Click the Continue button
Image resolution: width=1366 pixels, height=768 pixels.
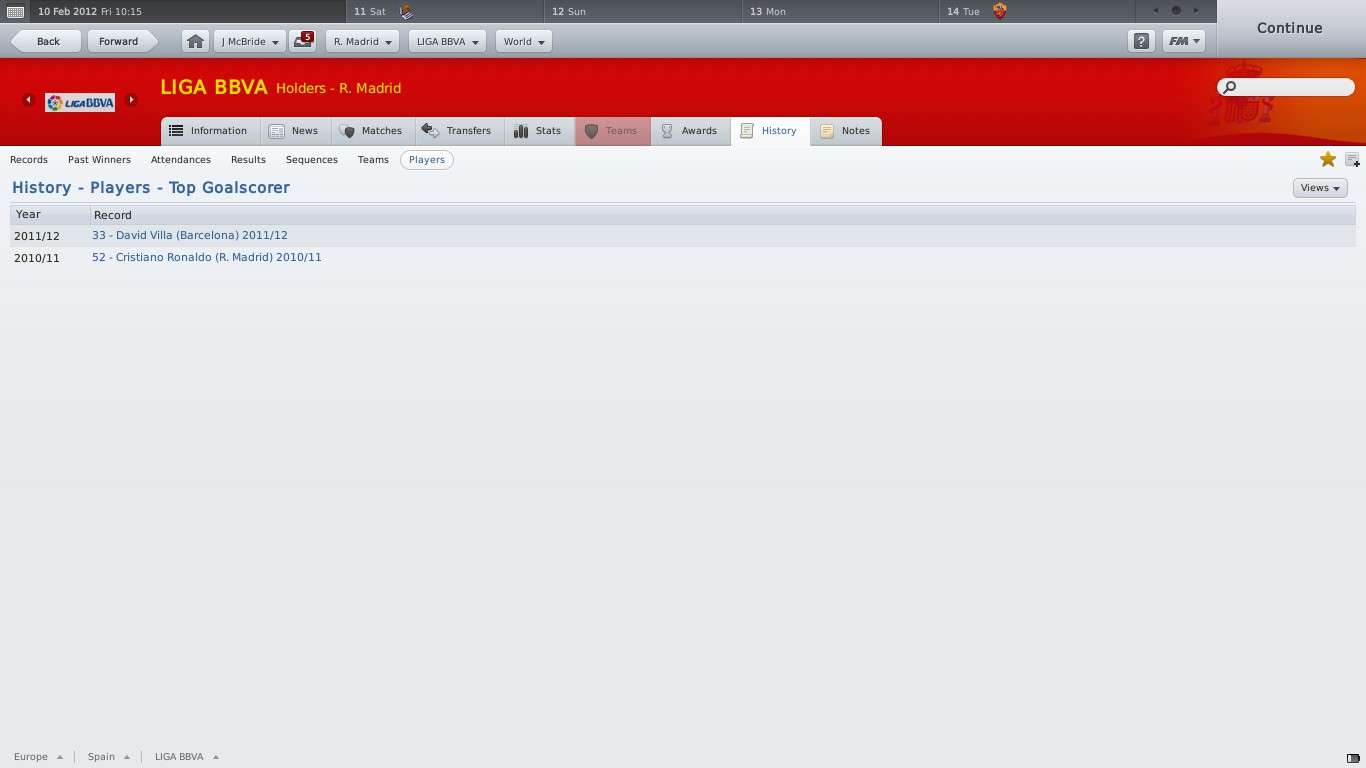click(1290, 28)
